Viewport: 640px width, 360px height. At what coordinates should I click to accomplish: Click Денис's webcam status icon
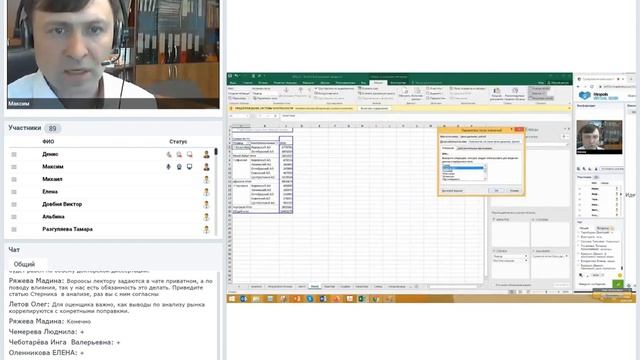click(179, 154)
